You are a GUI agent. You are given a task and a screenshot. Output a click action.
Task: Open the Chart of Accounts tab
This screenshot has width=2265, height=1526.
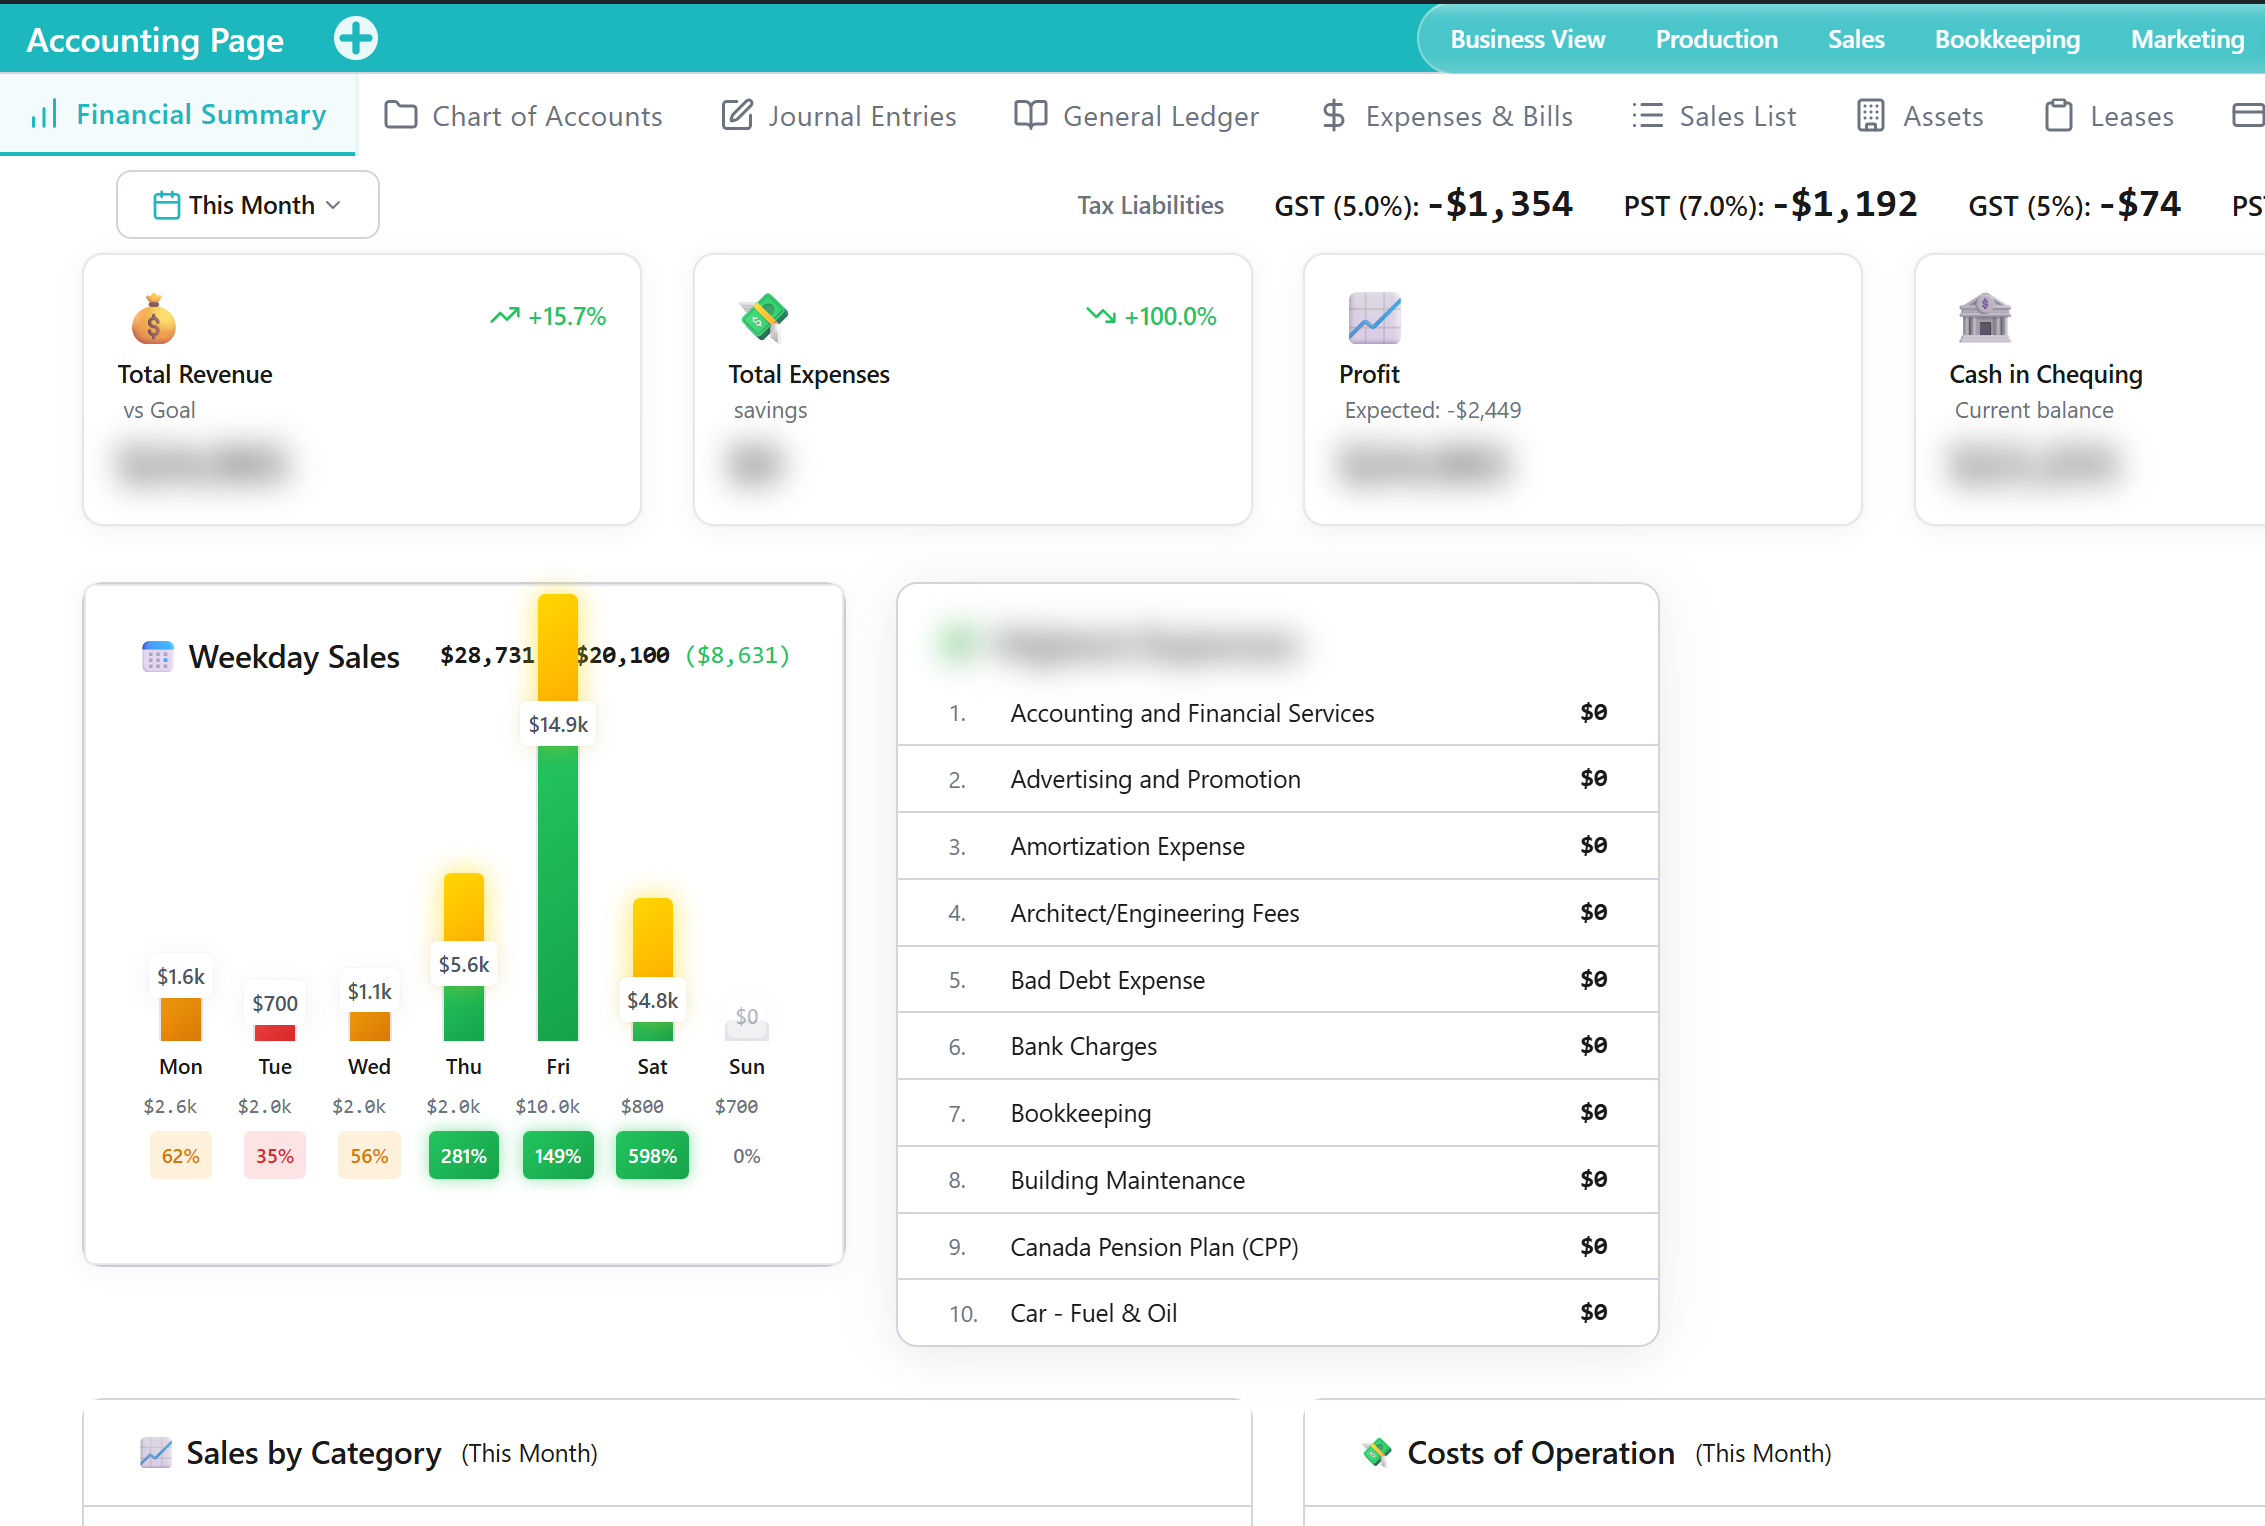tap(524, 116)
